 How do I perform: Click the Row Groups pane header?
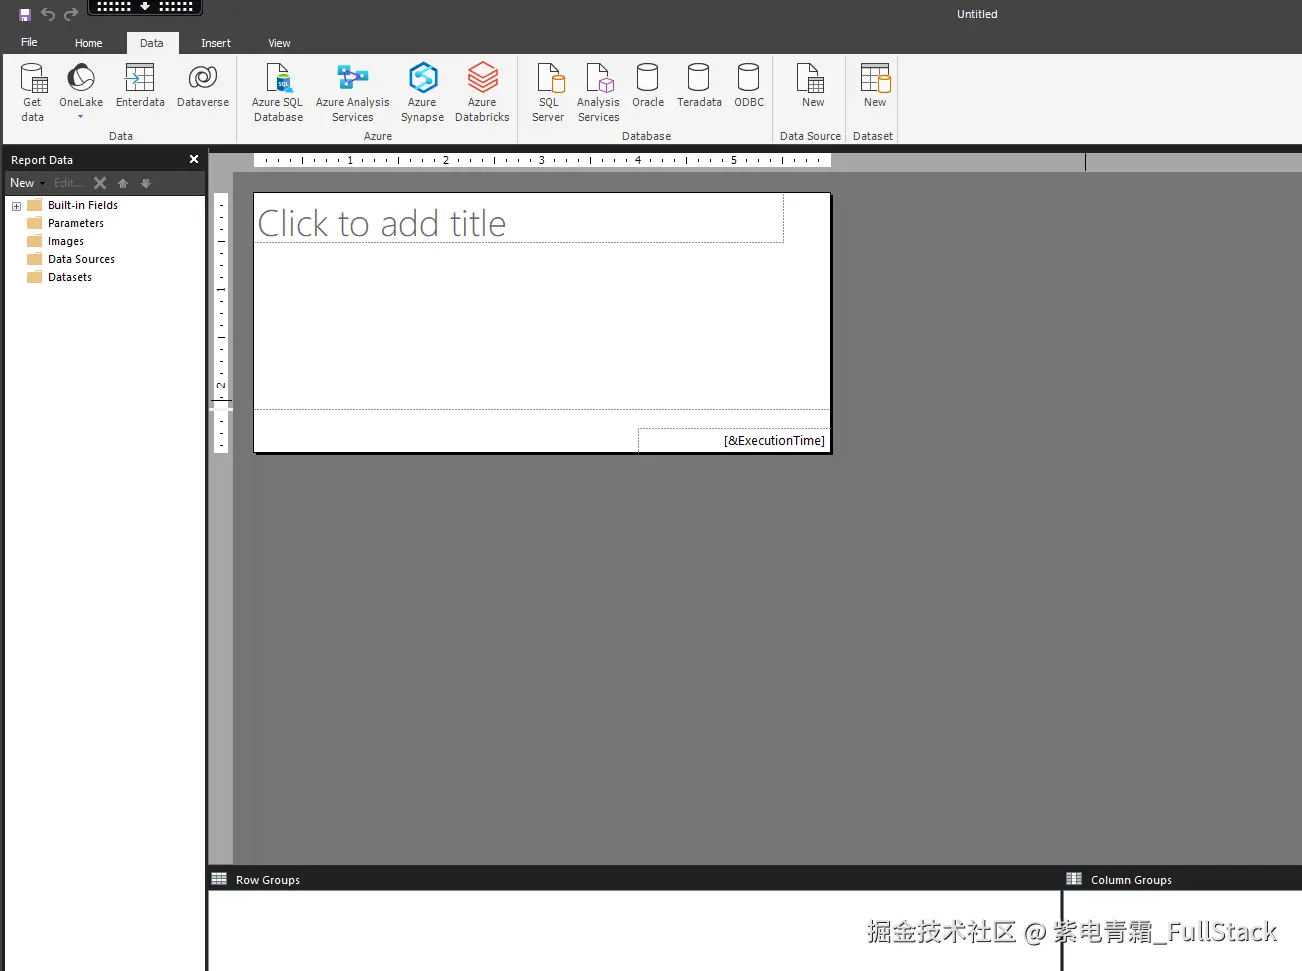[634, 879]
